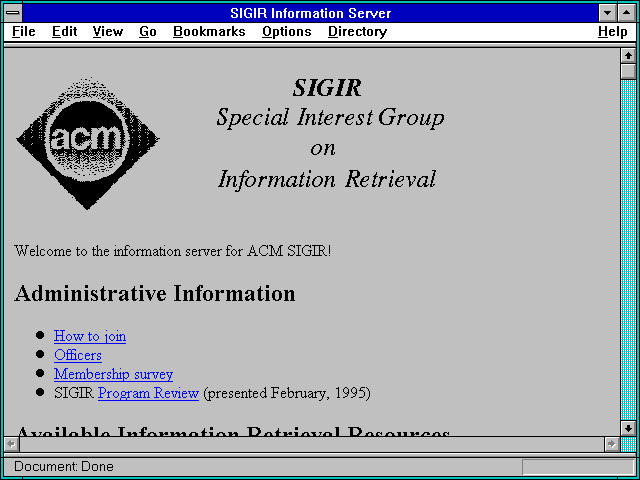
Task: Click the SIGIR Information Server title bar
Action: point(311,13)
